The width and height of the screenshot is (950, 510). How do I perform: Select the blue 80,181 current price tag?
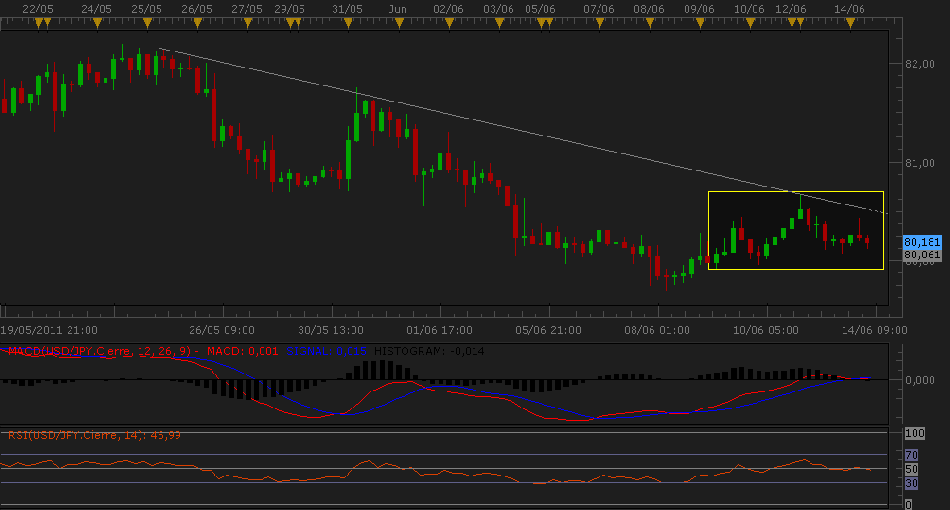922,242
